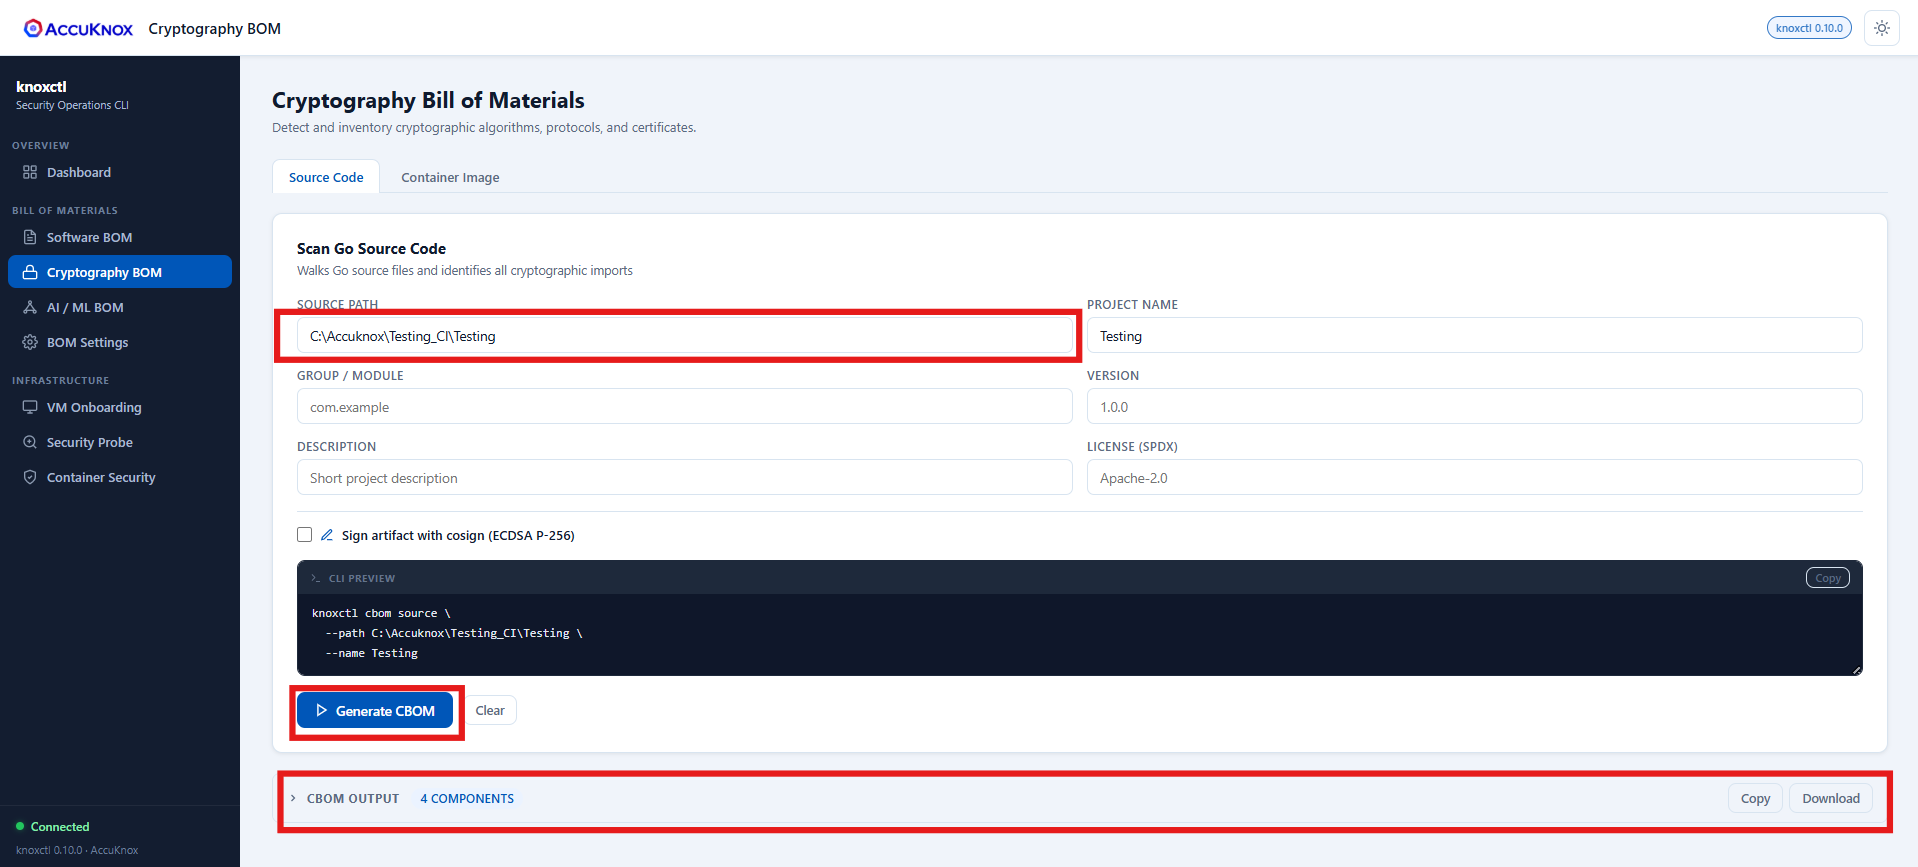Viewport: 1918px width, 867px height.
Task: Toggle the light/dark theme sun icon
Action: [x=1882, y=28]
